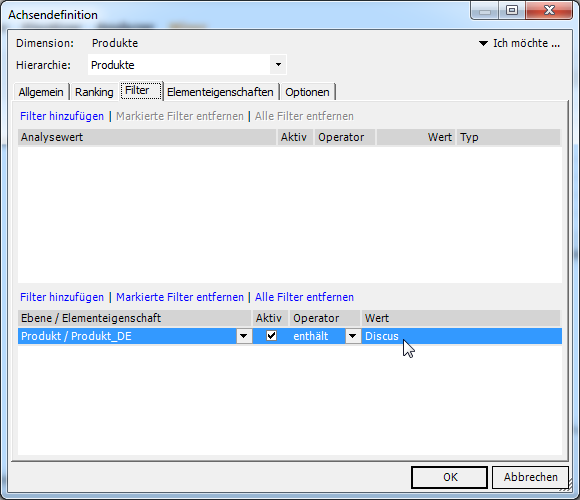This screenshot has width=580, height=500.
Task: Click active Alle Filter entfernen link
Action: (304, 297)
